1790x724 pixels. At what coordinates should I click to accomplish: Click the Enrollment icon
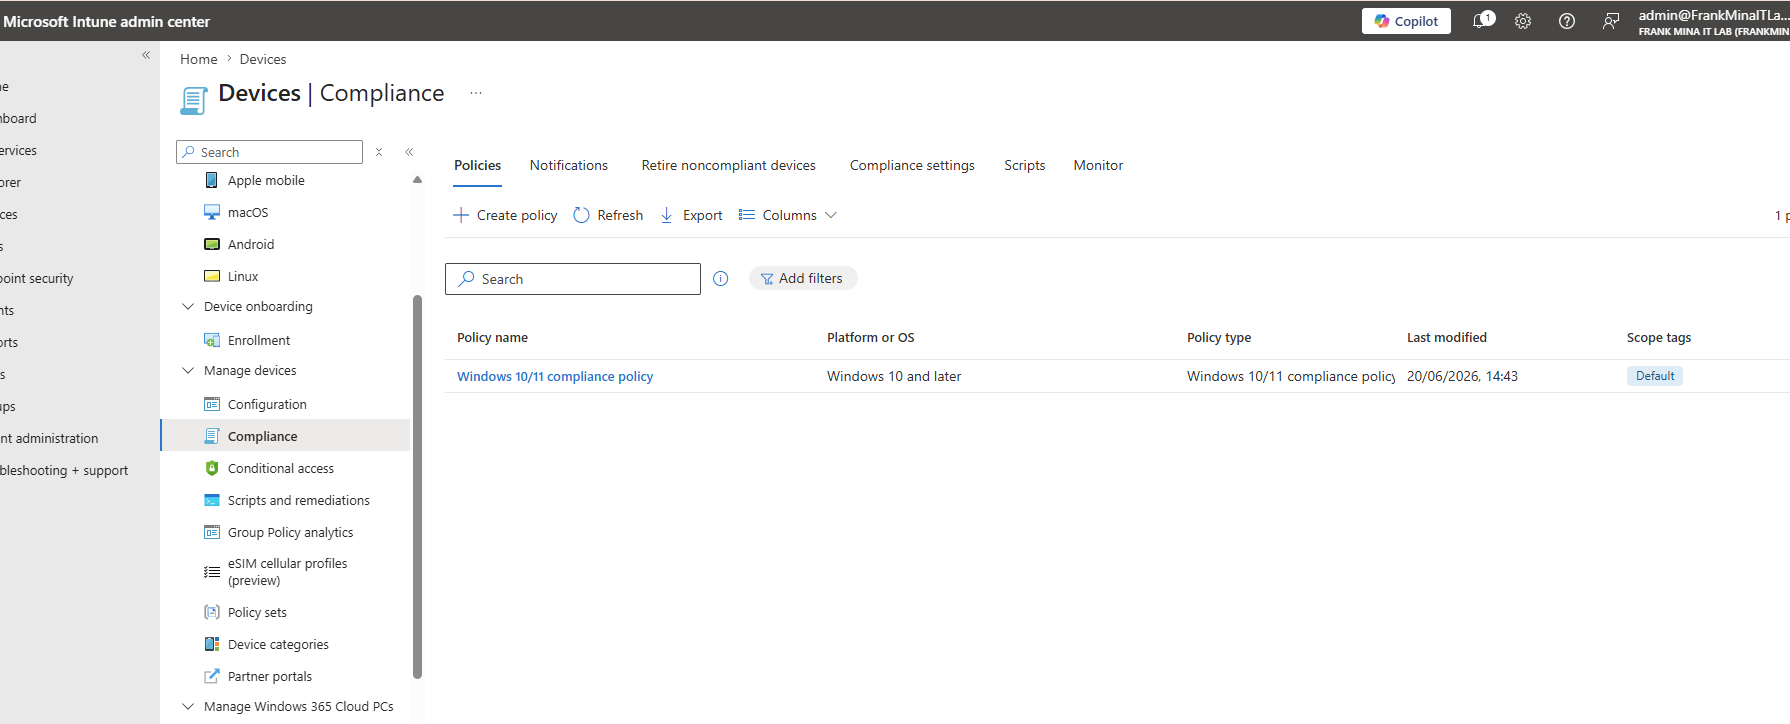coord(212,340)
